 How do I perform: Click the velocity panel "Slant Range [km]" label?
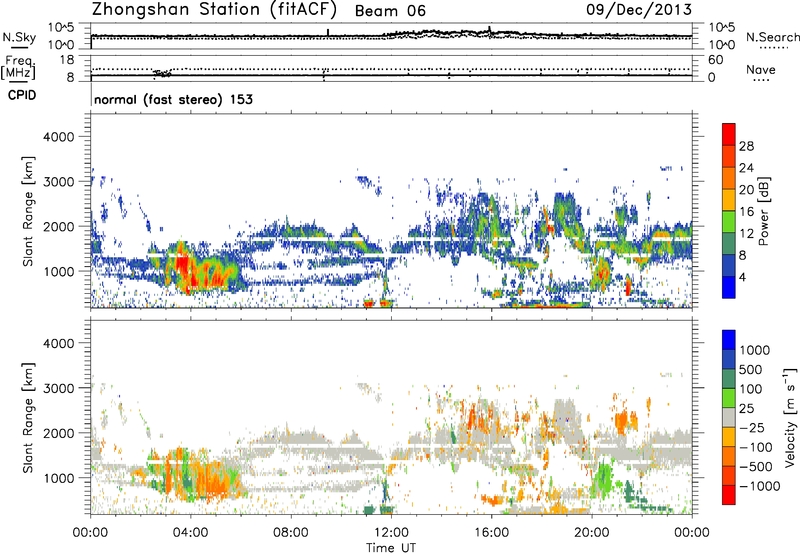tap(28, 417)
